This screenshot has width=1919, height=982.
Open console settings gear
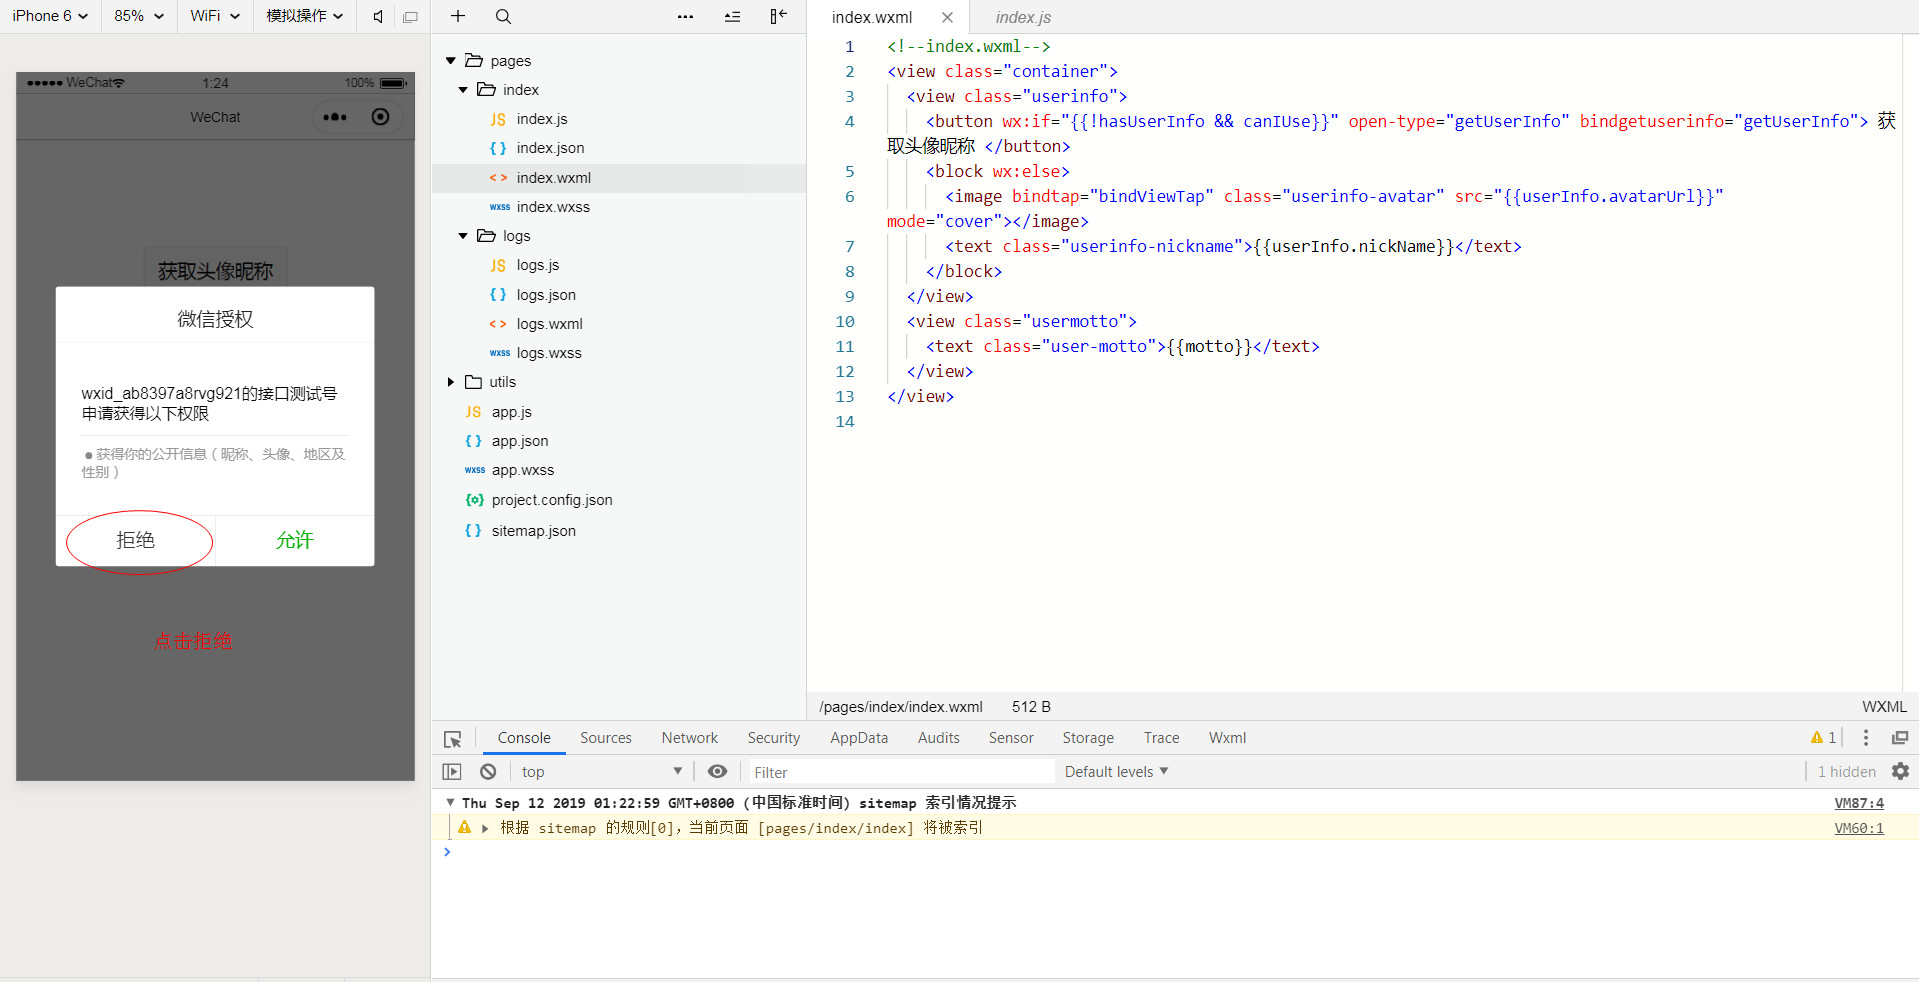click(x=1900, y=771)
